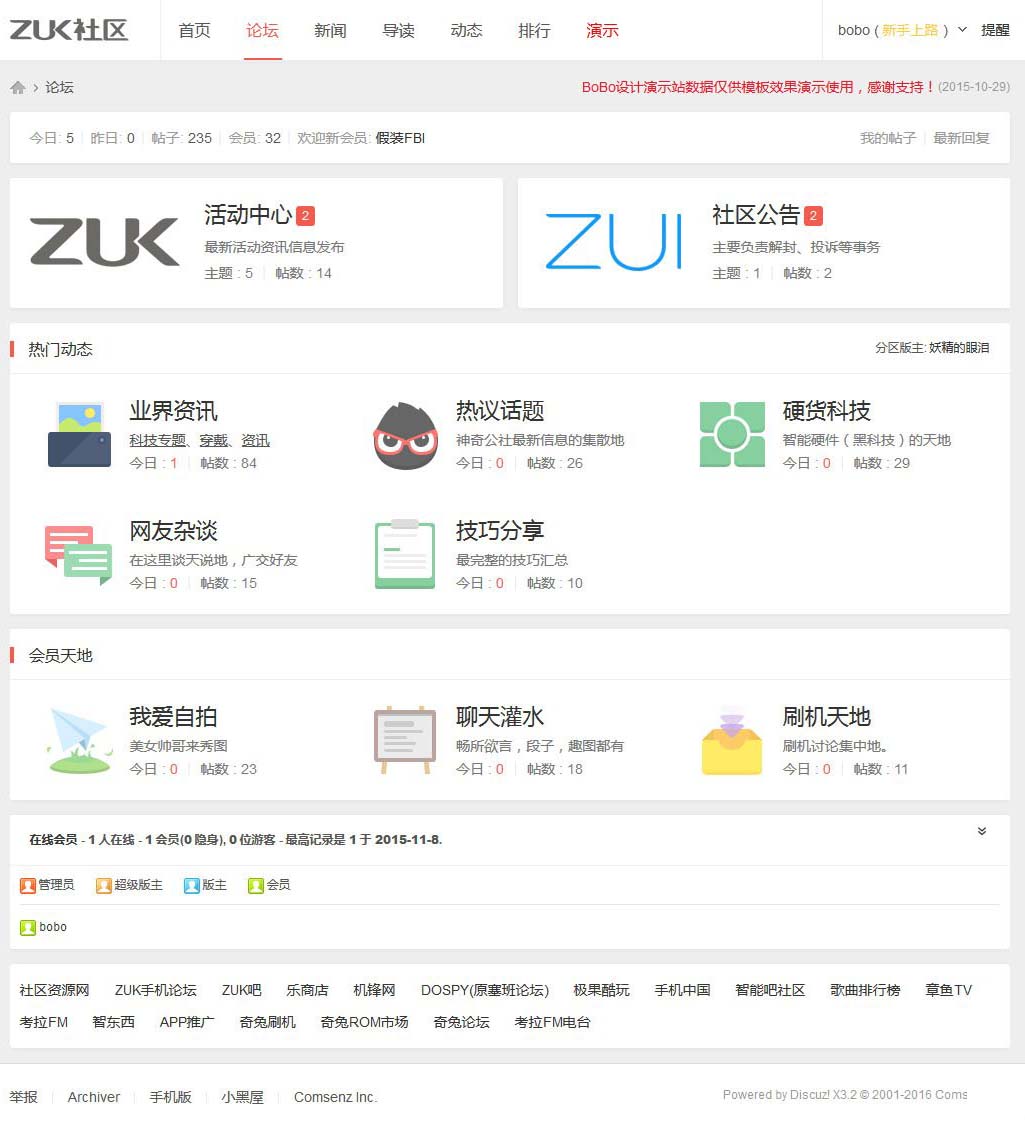Viewport: 1025px width, 1126px height.
Task: Click the 我爱自拍 paper plane icon
Action: pyautogui.click(x=80, y=740)
